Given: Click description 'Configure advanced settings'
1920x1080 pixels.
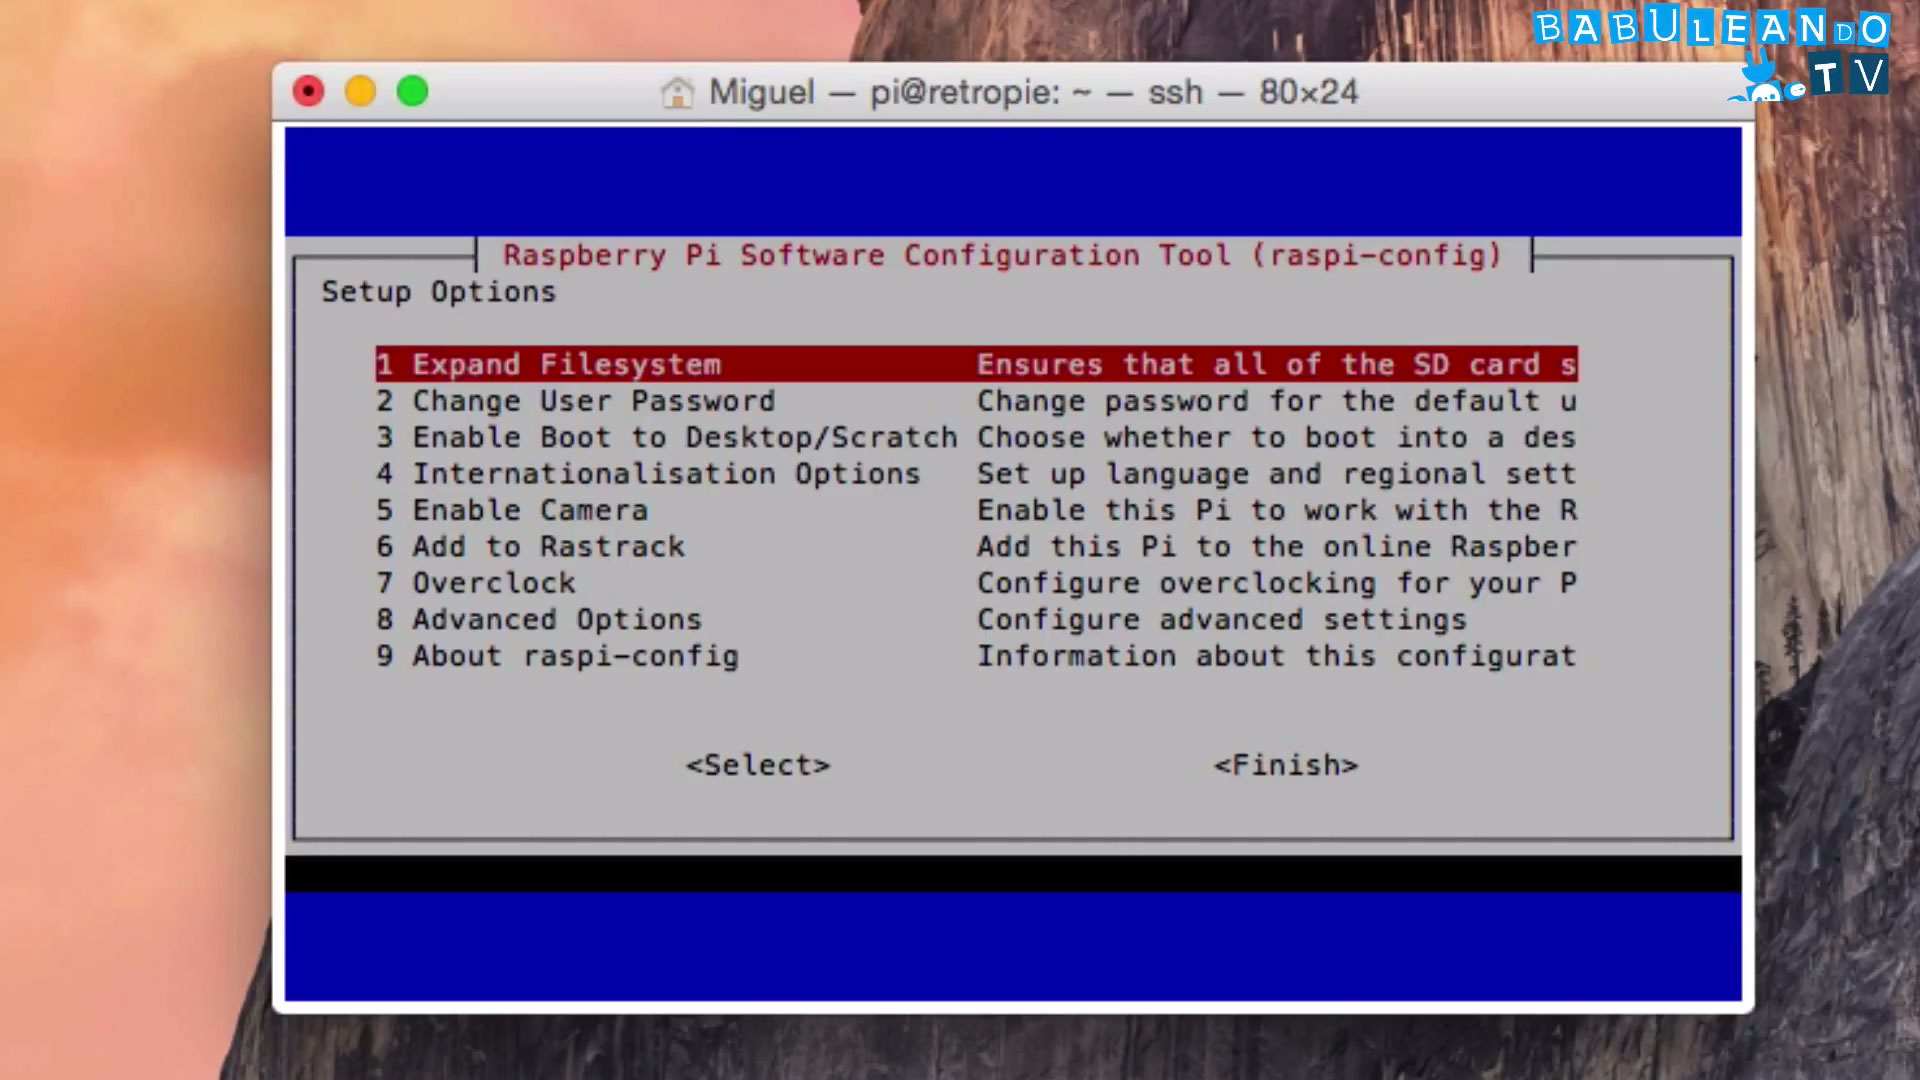Looking at the screenshot, I should (x=1222, y=620).
